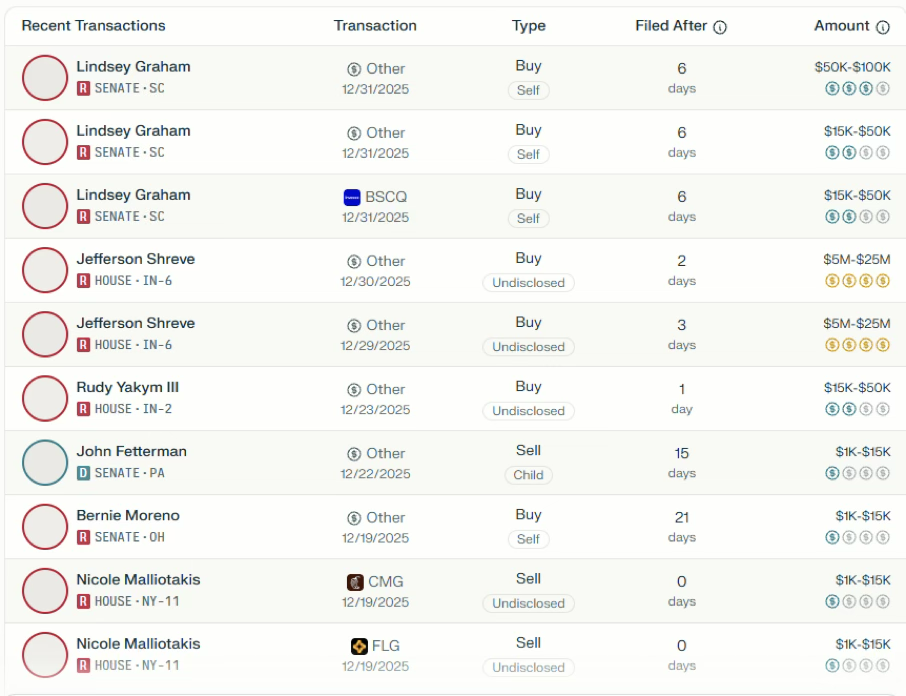Click the info icon beside Filed After
906x696 pixels.
click(x=720, y=27)
